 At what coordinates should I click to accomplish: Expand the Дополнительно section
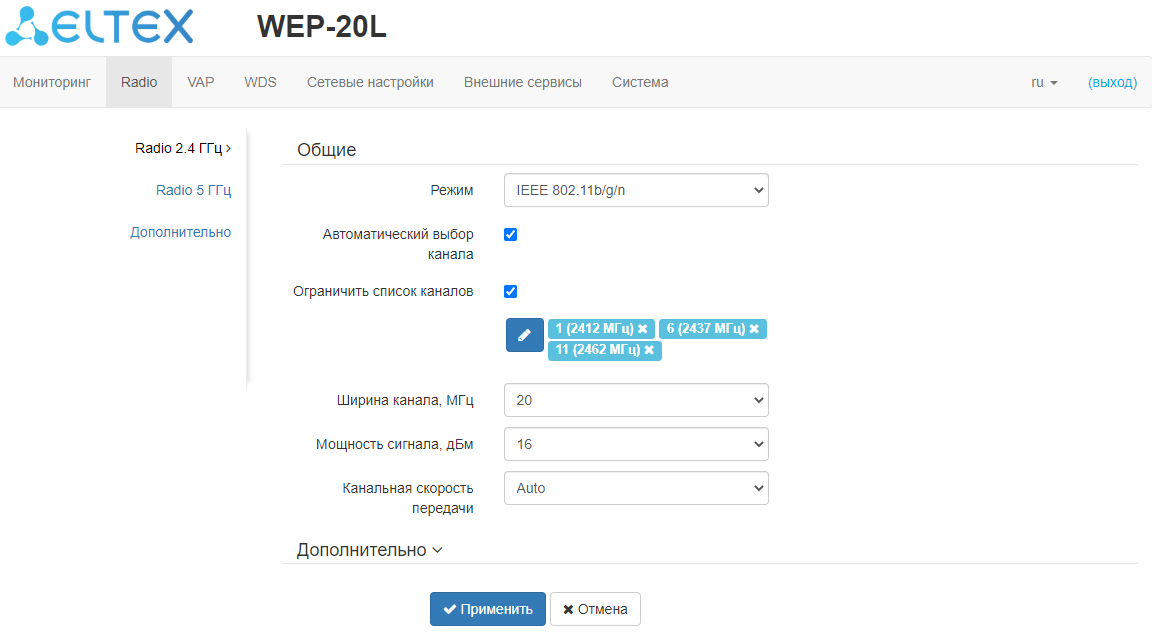point(369,550)
